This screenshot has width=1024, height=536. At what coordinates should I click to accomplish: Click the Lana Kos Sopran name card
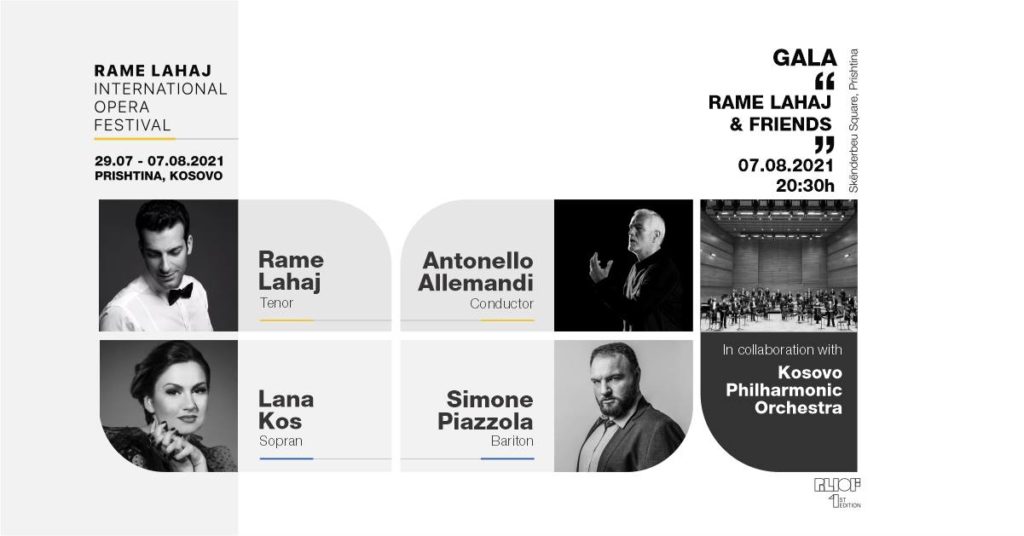tap(315, 405)
